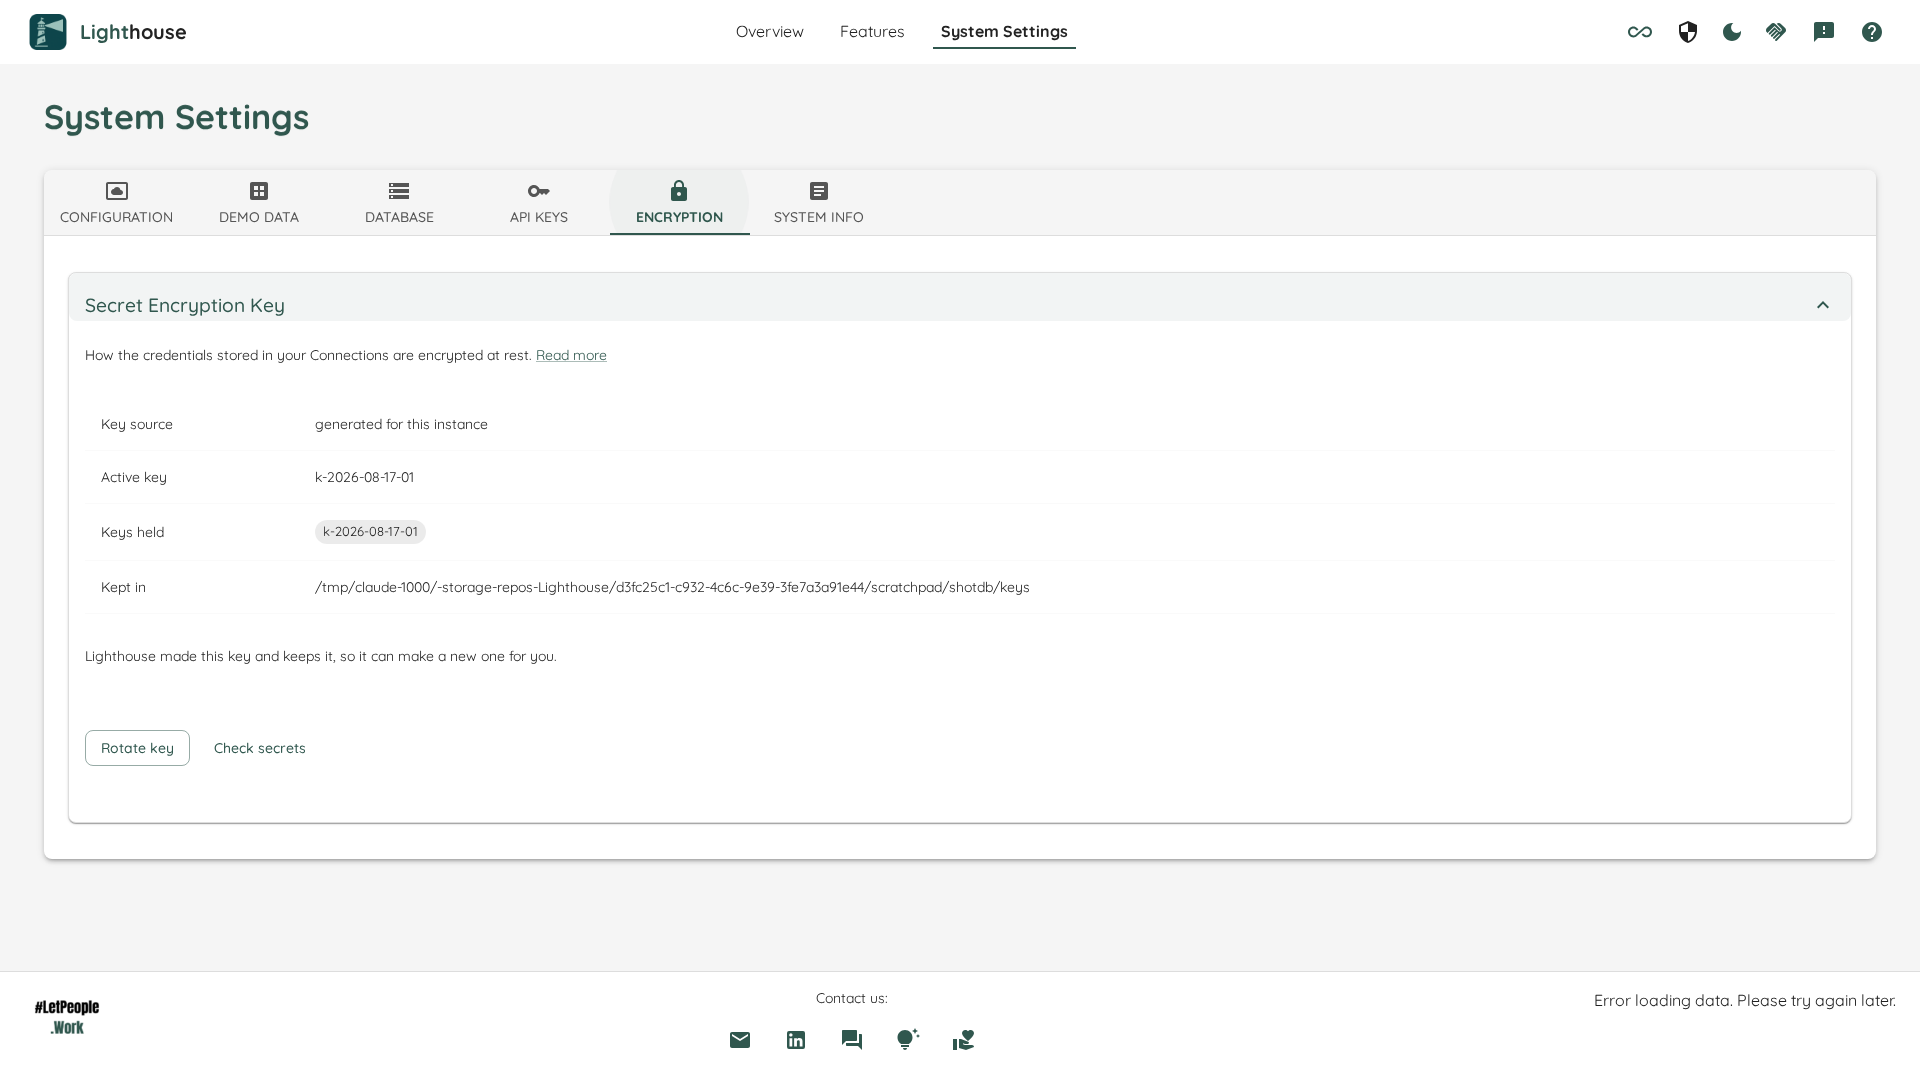Open help via the question mark icon

(x=1872, y=32)
